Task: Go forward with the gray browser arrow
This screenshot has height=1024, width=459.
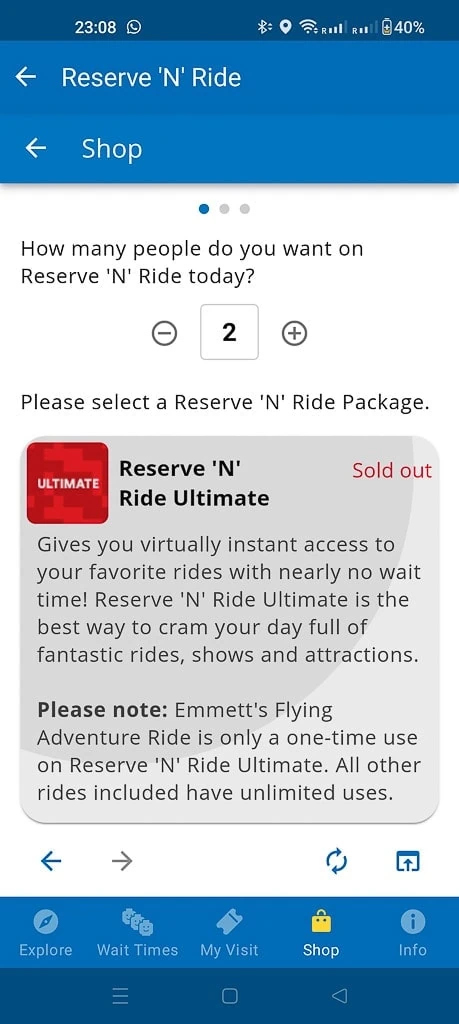Action: point(121,861)
